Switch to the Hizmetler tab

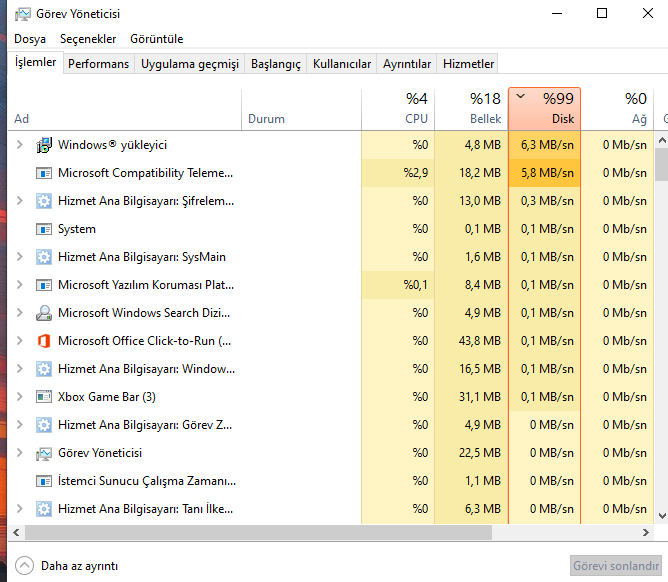click(x=468, y=64)
